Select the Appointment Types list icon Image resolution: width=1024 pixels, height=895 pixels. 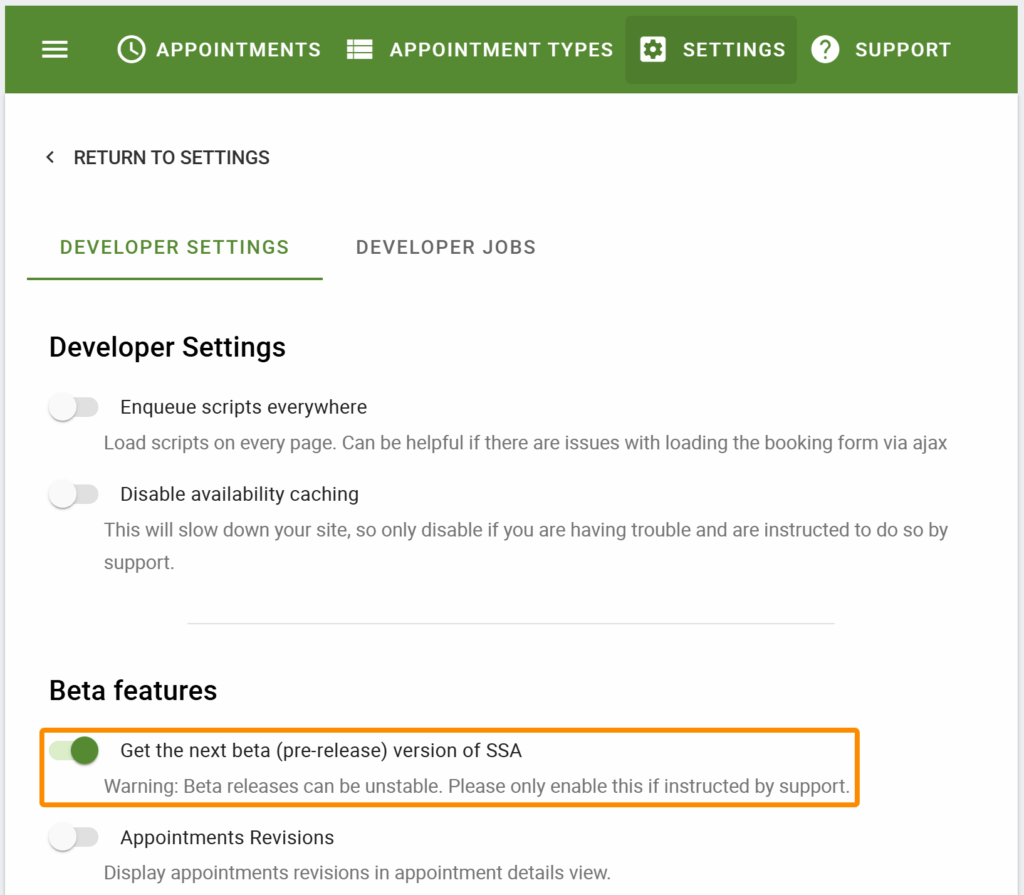tap(360, 48)
